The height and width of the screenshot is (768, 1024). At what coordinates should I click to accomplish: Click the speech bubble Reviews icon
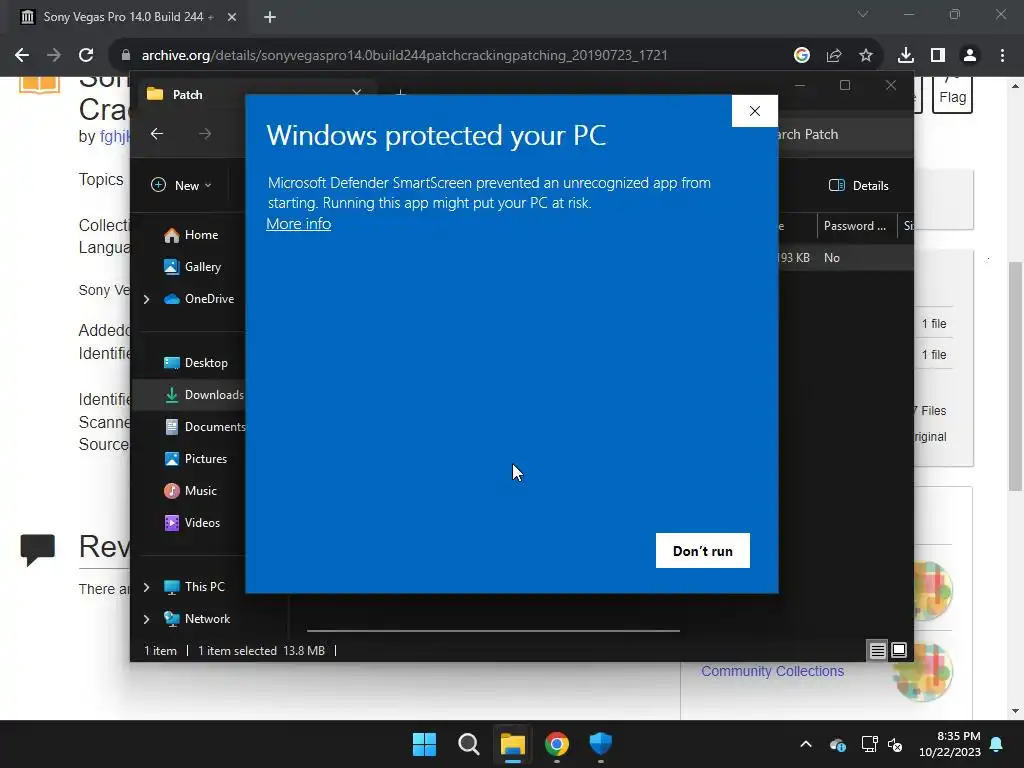38,549
